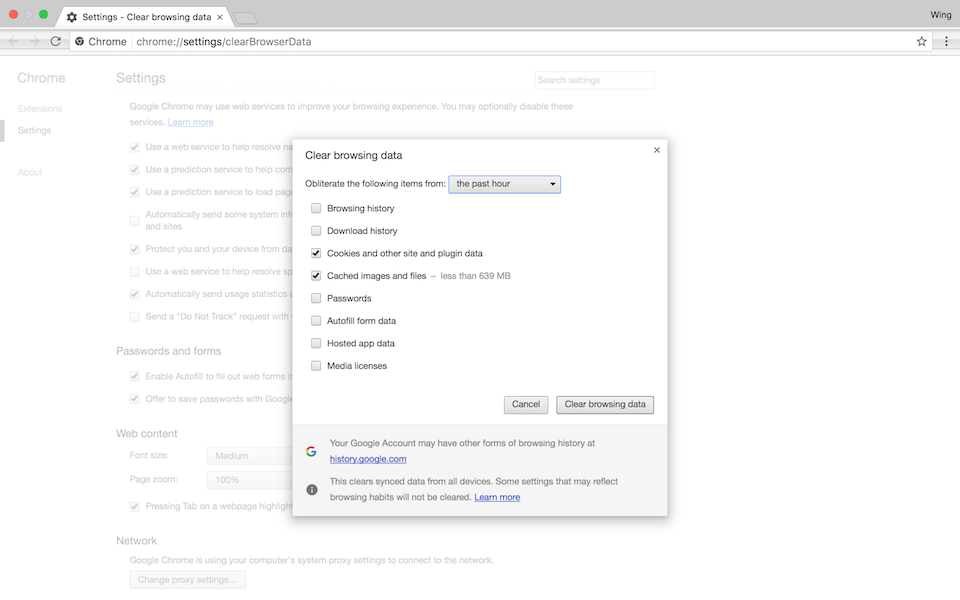Open the Chrome three-dot menu

pos(946,42)
